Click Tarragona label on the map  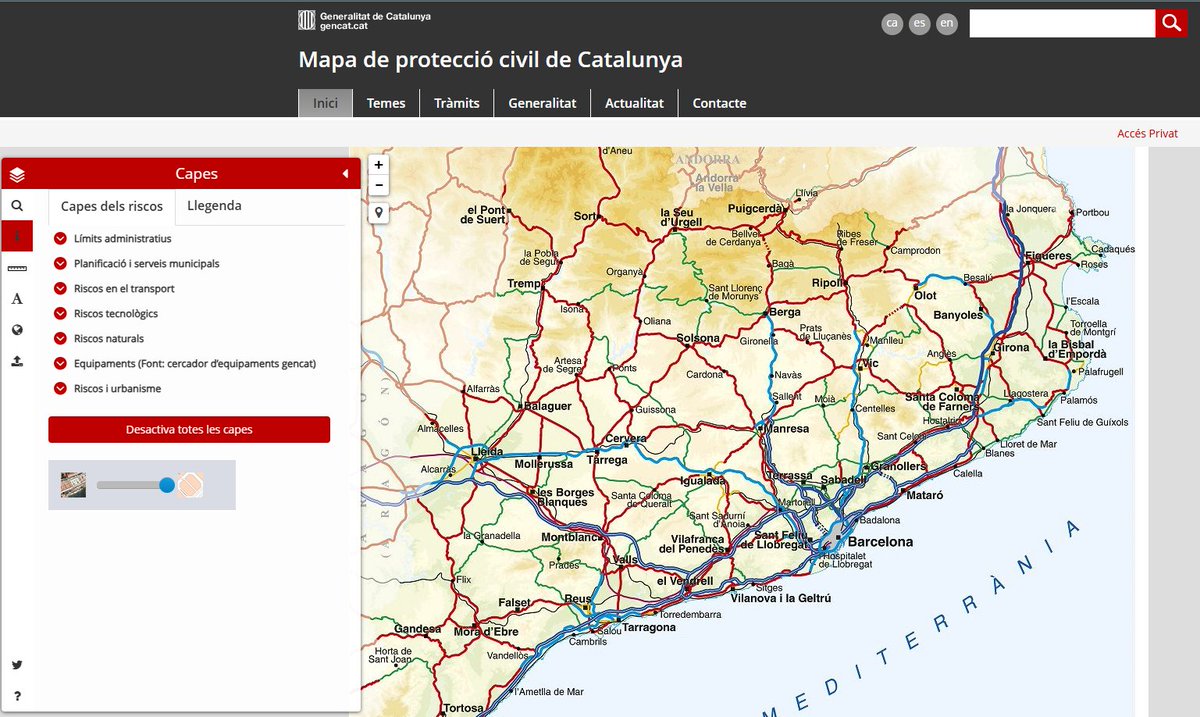point(649,628)
